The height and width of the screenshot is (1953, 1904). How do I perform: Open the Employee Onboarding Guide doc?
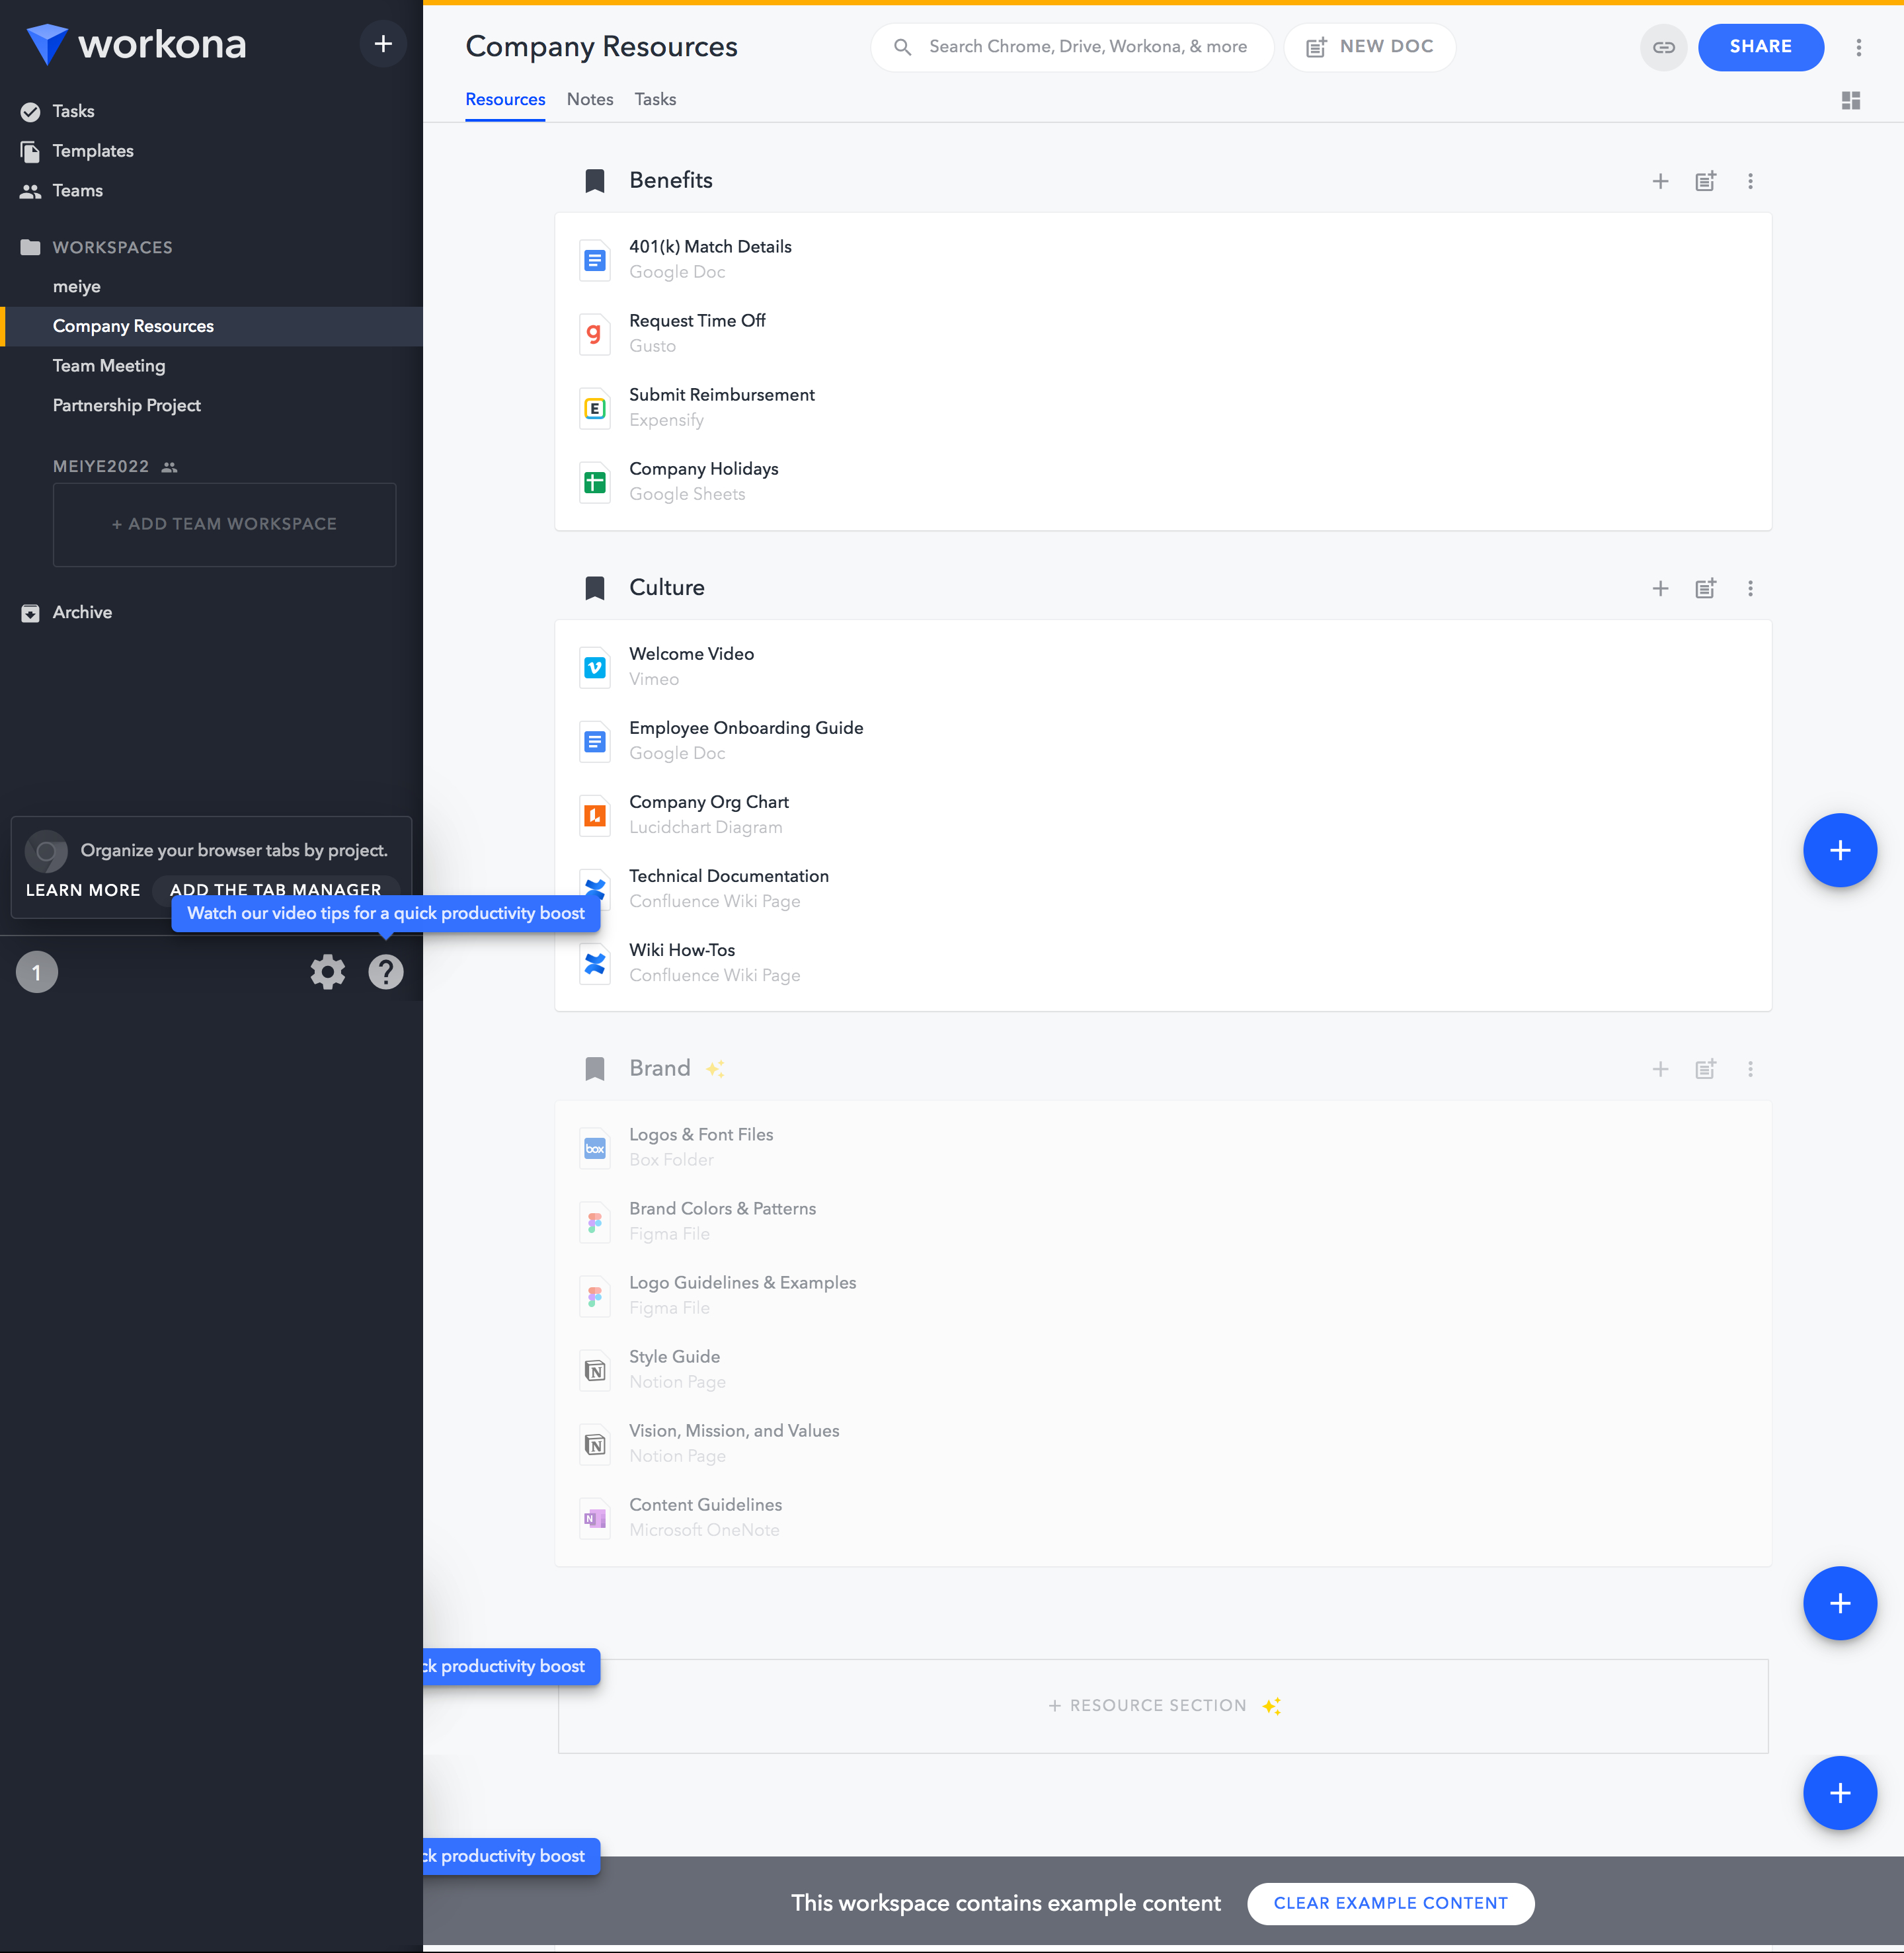pos(1163,740)
